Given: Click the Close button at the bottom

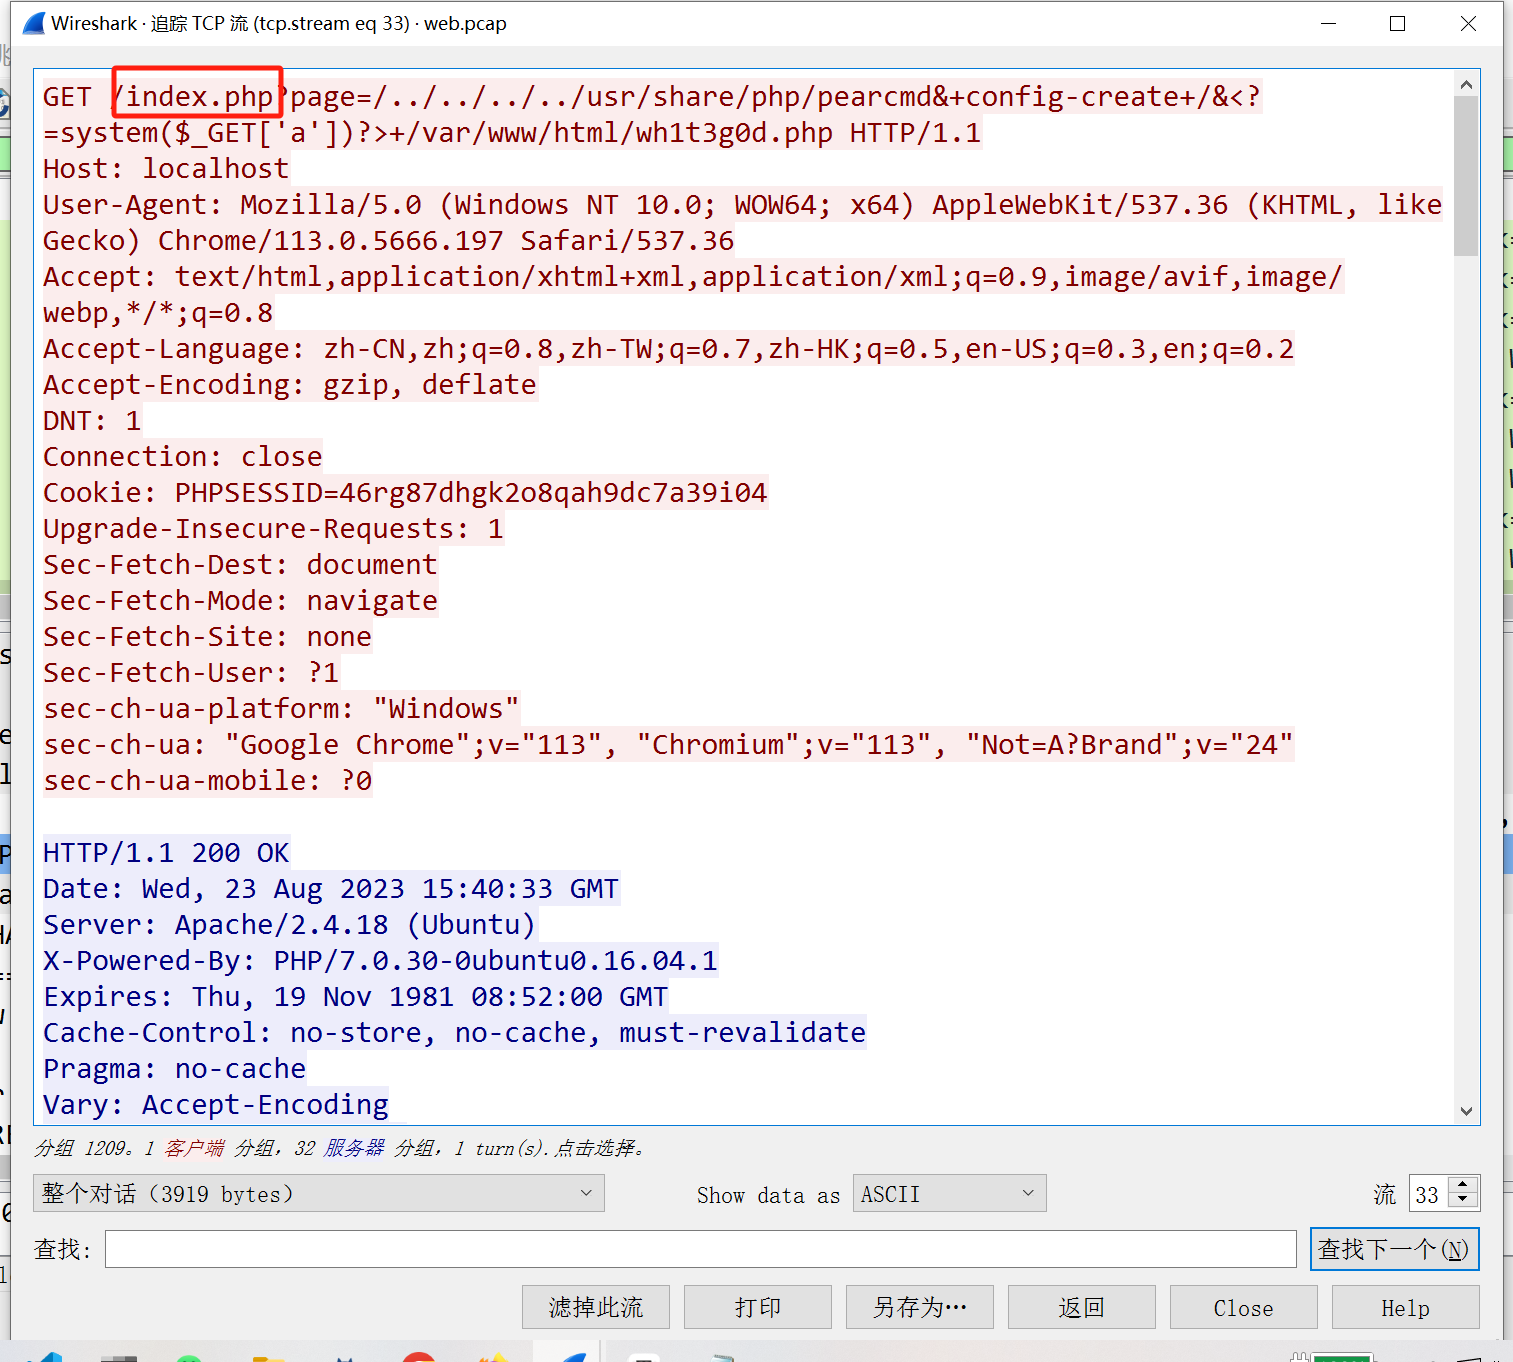Looking at the screenshot, I should point(1244,1307).
